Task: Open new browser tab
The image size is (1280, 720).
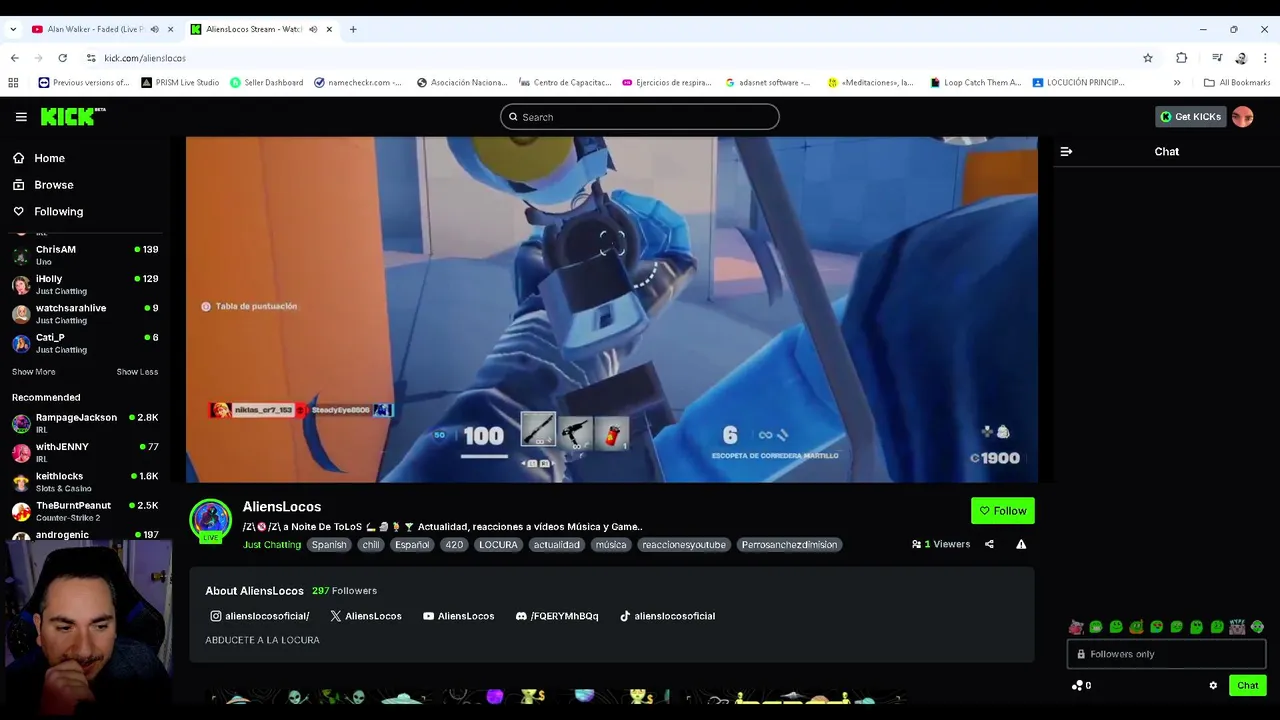Action: click(x=353, y=29)
